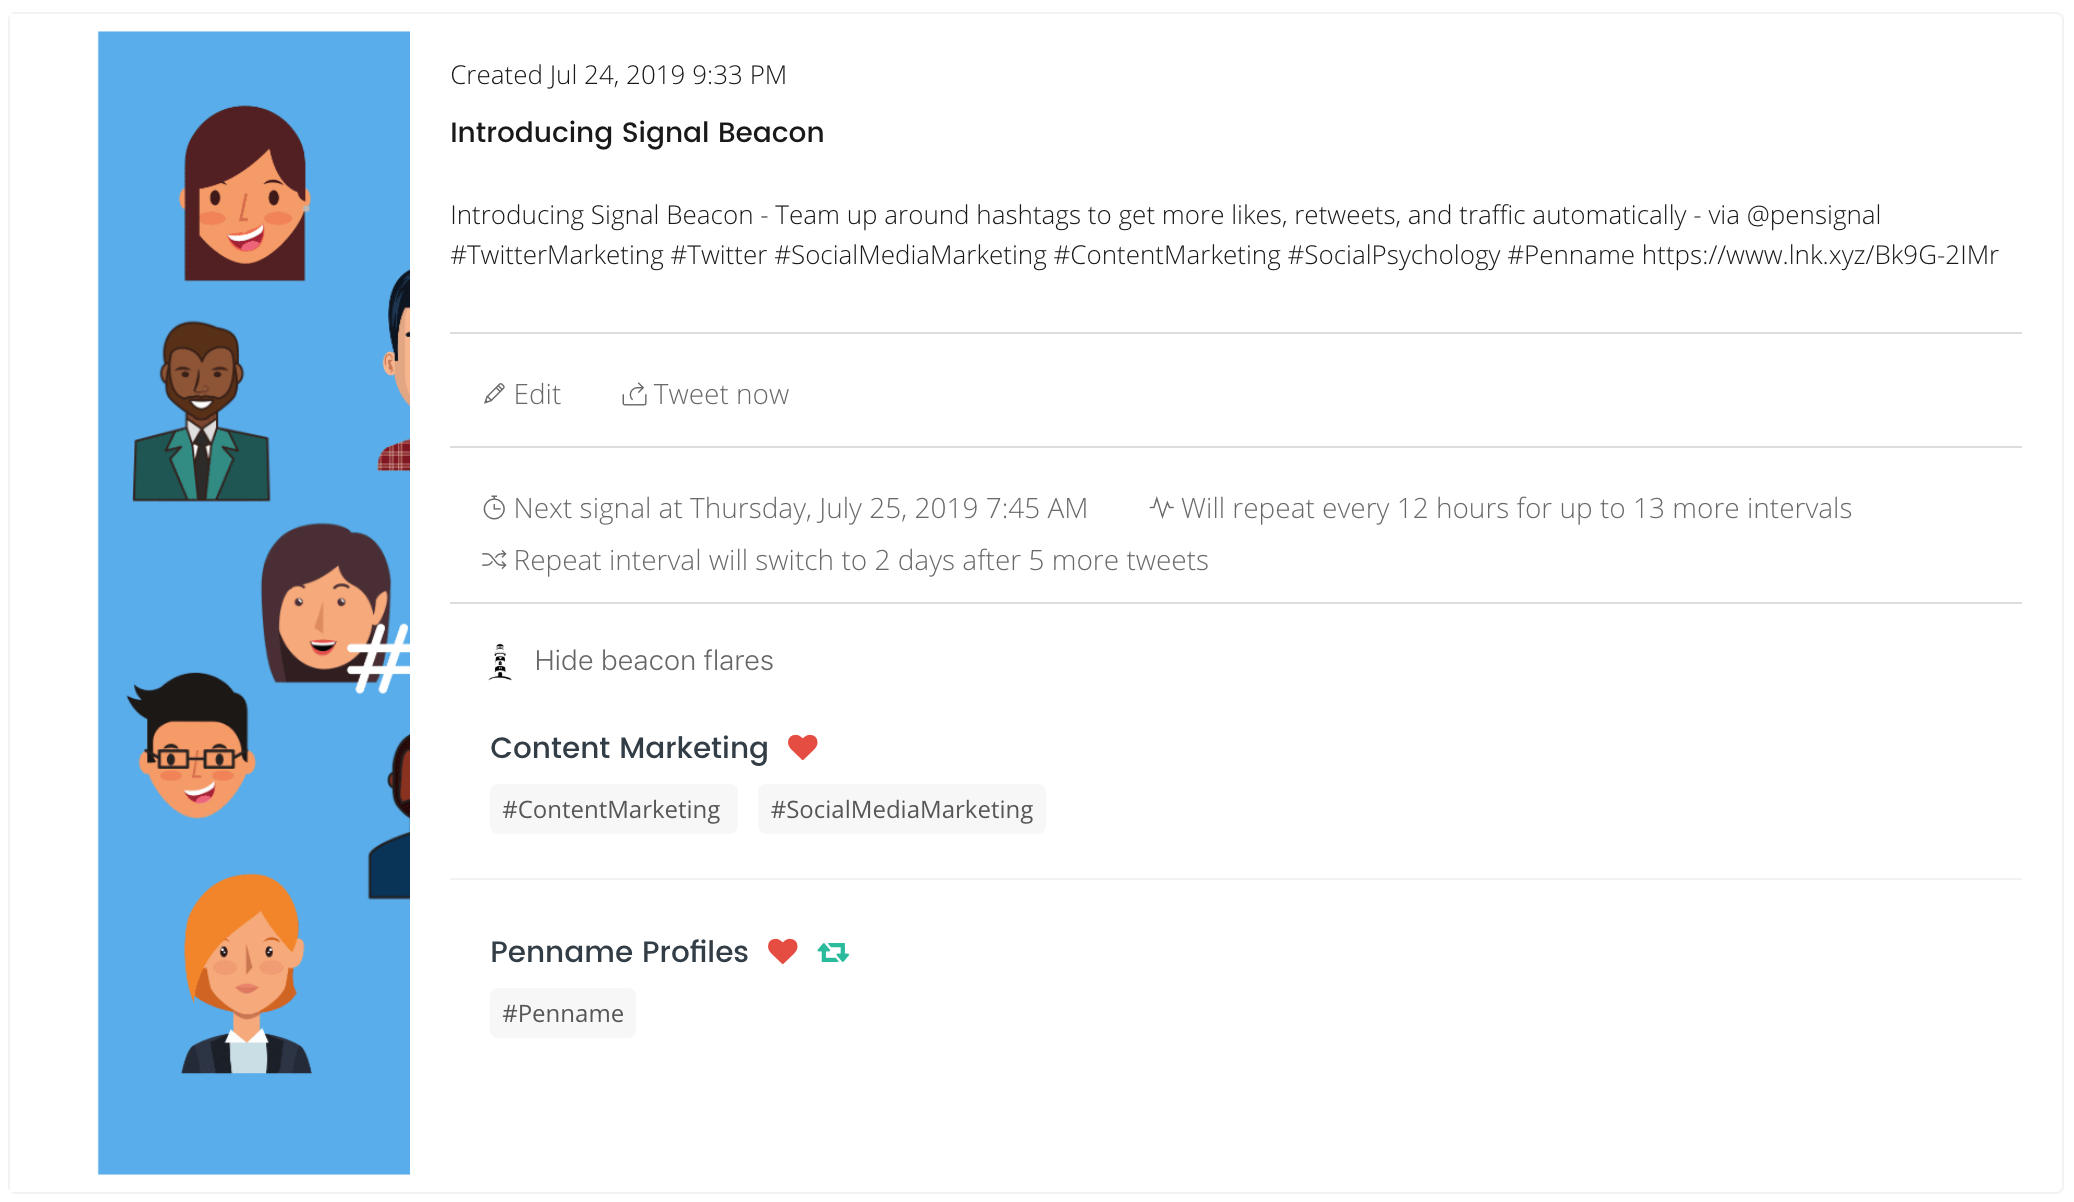The height and width of the screenshot is (1202, 2074).
Task: Click the clock icon beside Next signal
Action: [494, 508]
